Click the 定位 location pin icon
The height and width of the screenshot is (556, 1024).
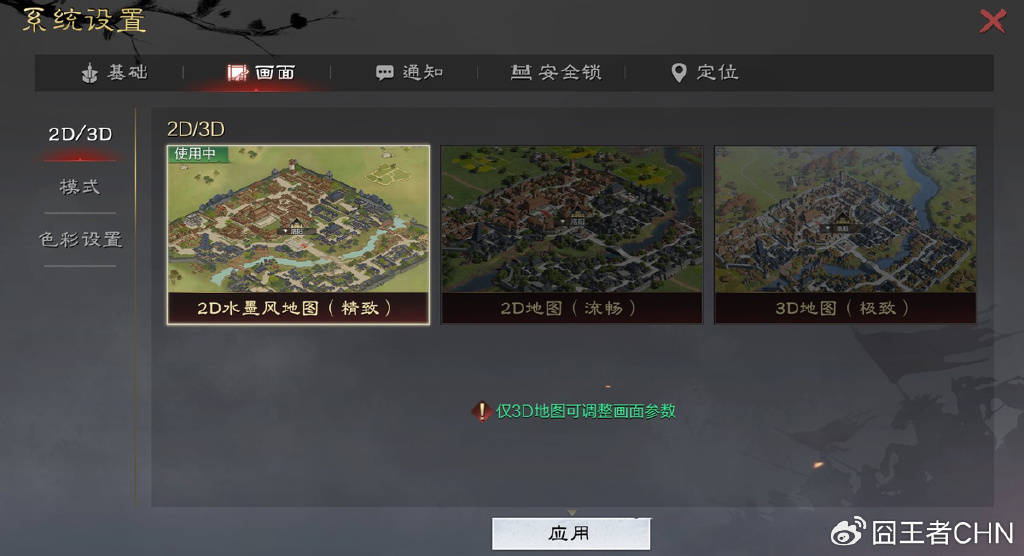pos(679,73)
